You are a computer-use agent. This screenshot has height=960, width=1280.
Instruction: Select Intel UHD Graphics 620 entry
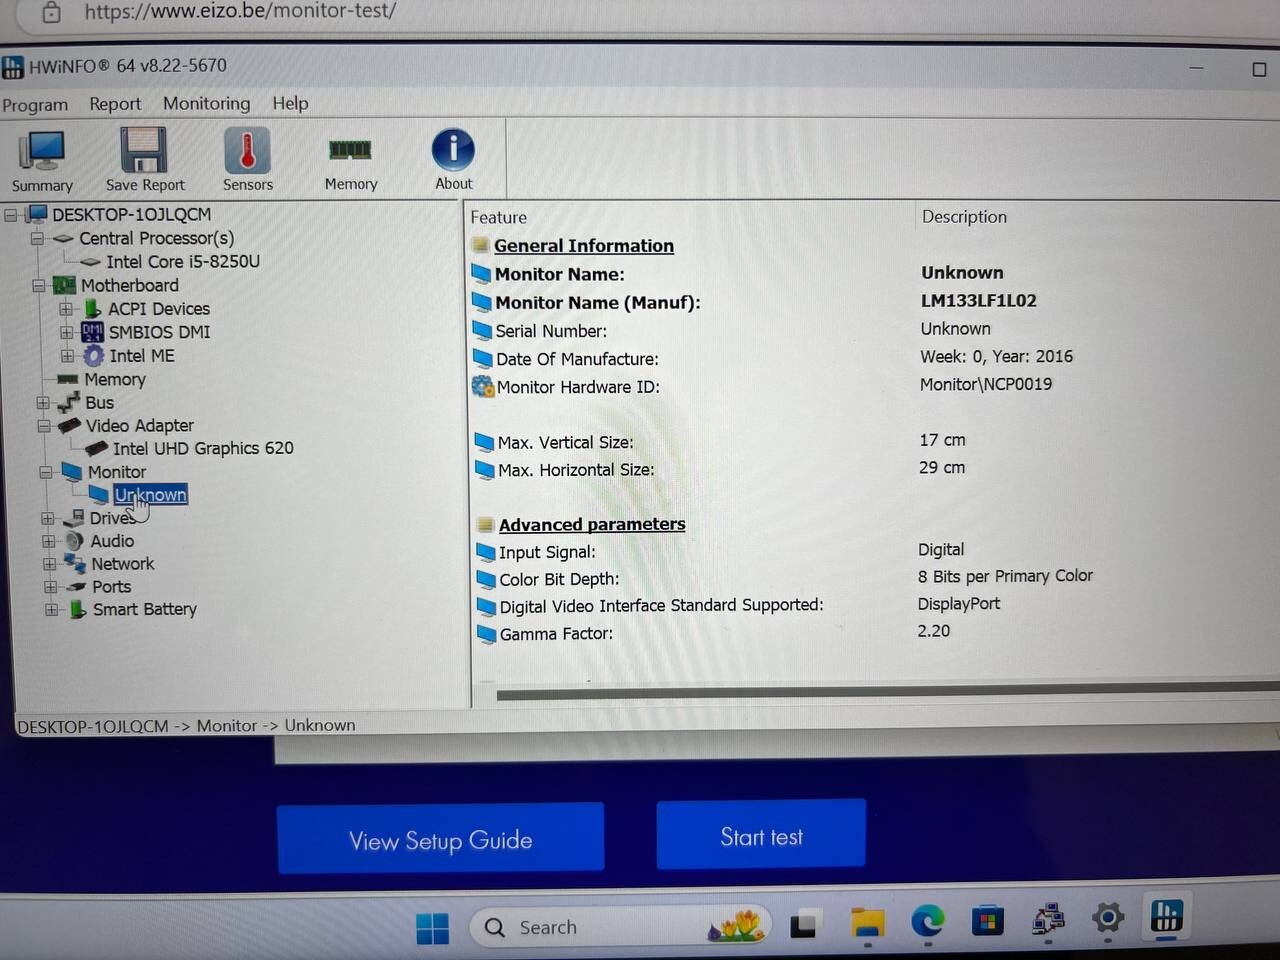(203, 448)
